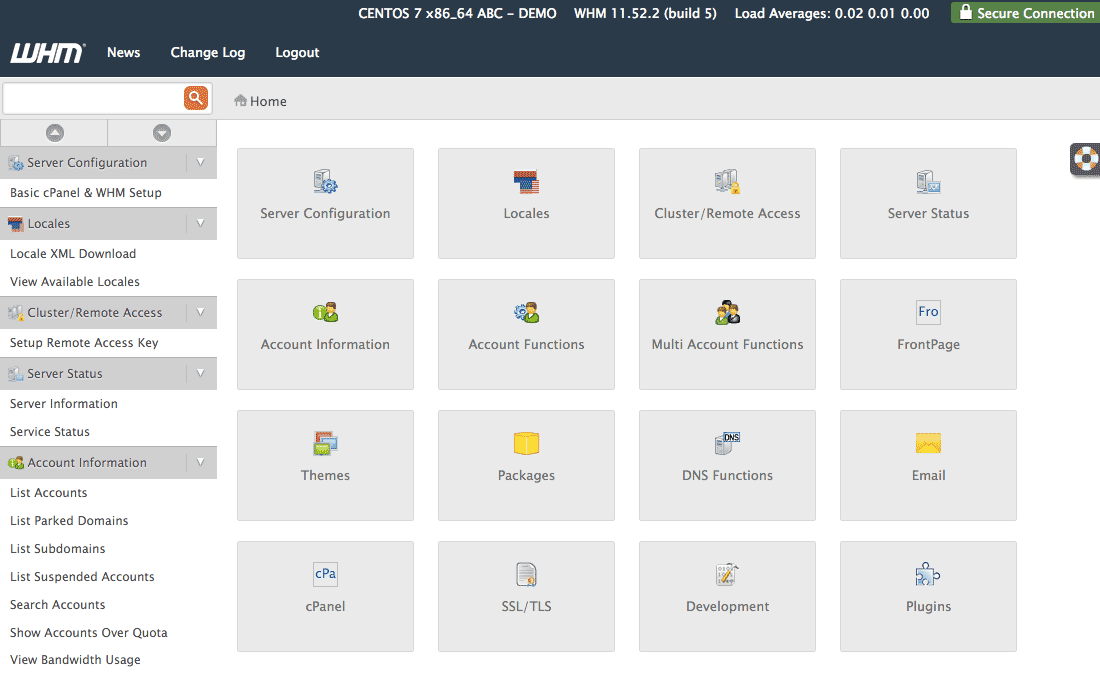Click sidebar Locales header flag icon
This screenshot has height=674, width=1100.
click(15, 224)
